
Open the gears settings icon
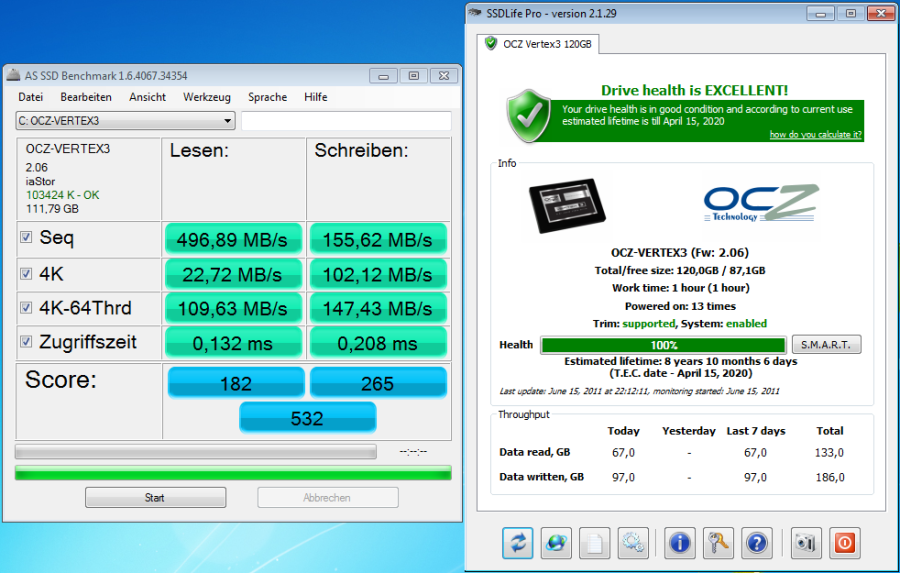[x=633, y=543]
